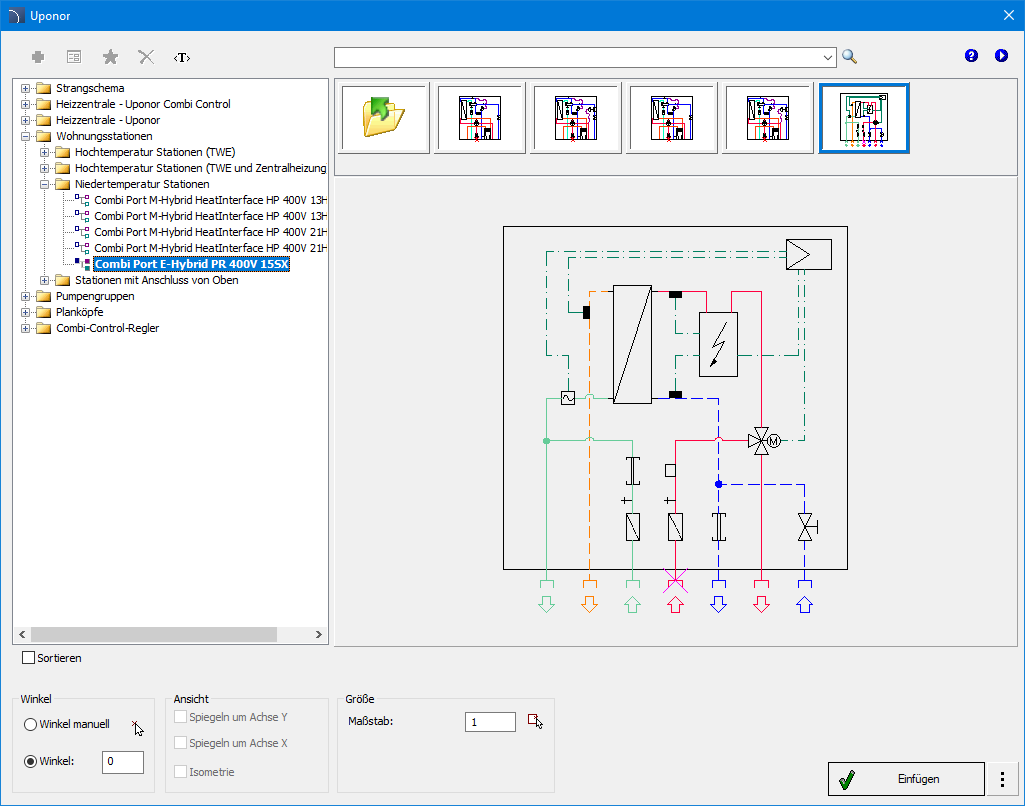The image size is (1025, 806).
Task: Click the blue arrow icon at top right
Action: 1001,56
